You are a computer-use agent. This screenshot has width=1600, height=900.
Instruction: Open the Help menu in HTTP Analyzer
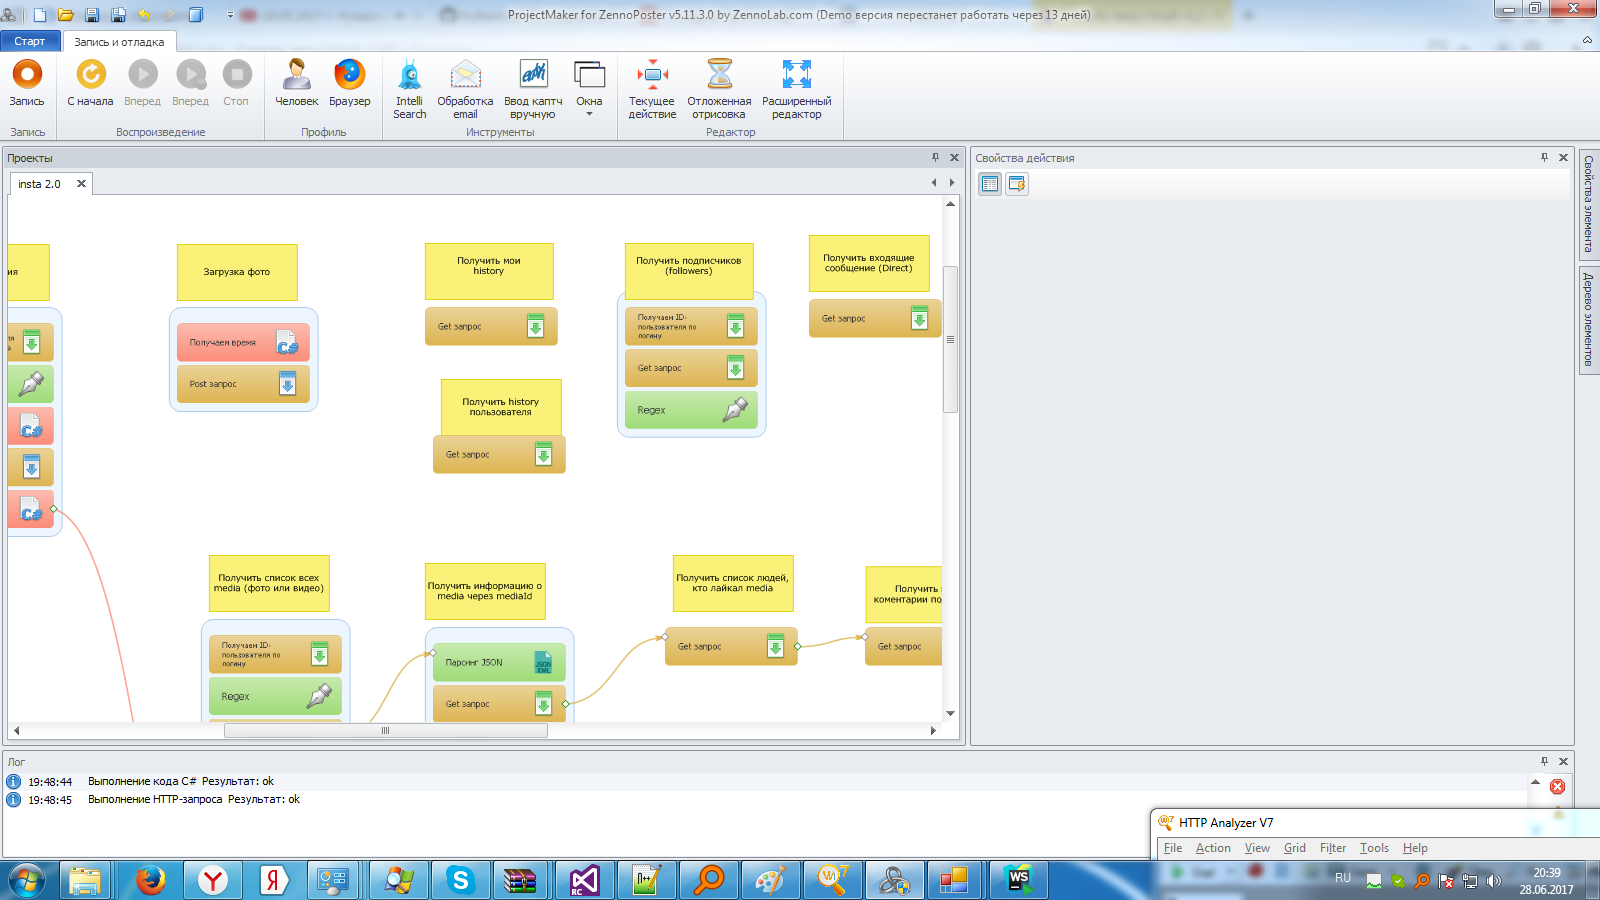1415,848
